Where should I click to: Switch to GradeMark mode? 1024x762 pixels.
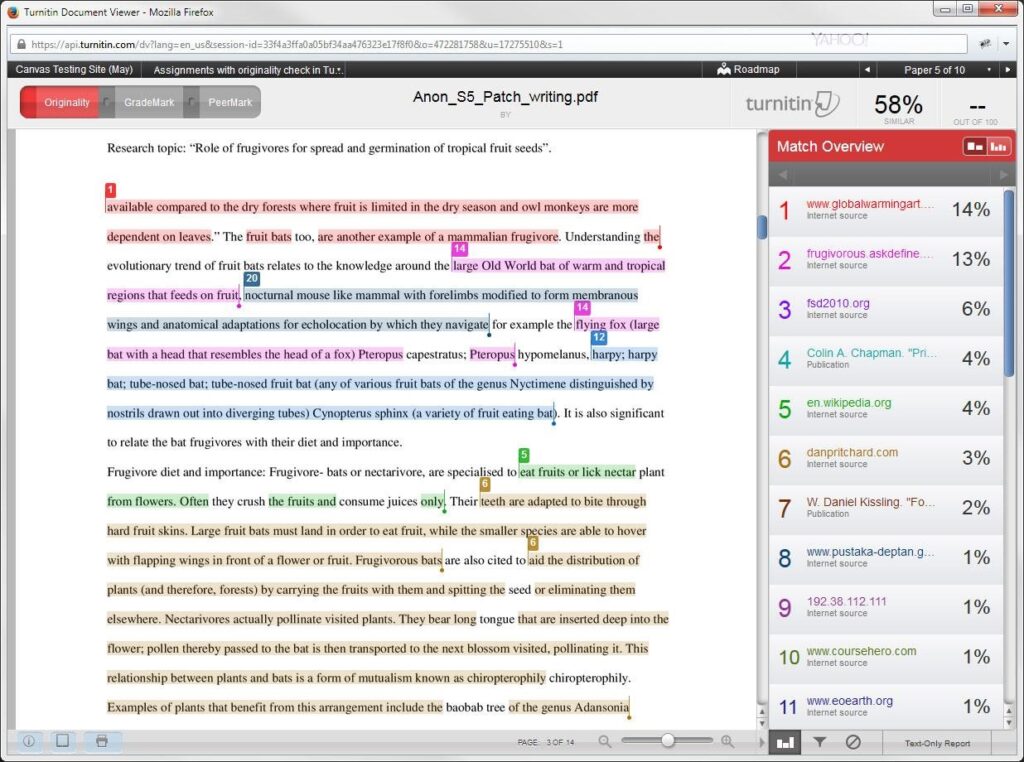(148, 102)
